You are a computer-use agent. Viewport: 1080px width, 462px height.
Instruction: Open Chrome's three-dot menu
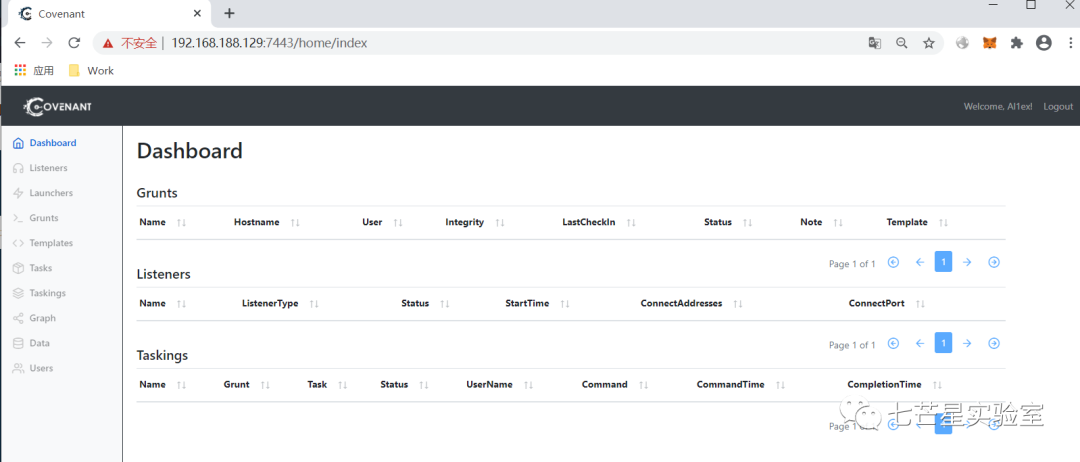point(1072,43)
